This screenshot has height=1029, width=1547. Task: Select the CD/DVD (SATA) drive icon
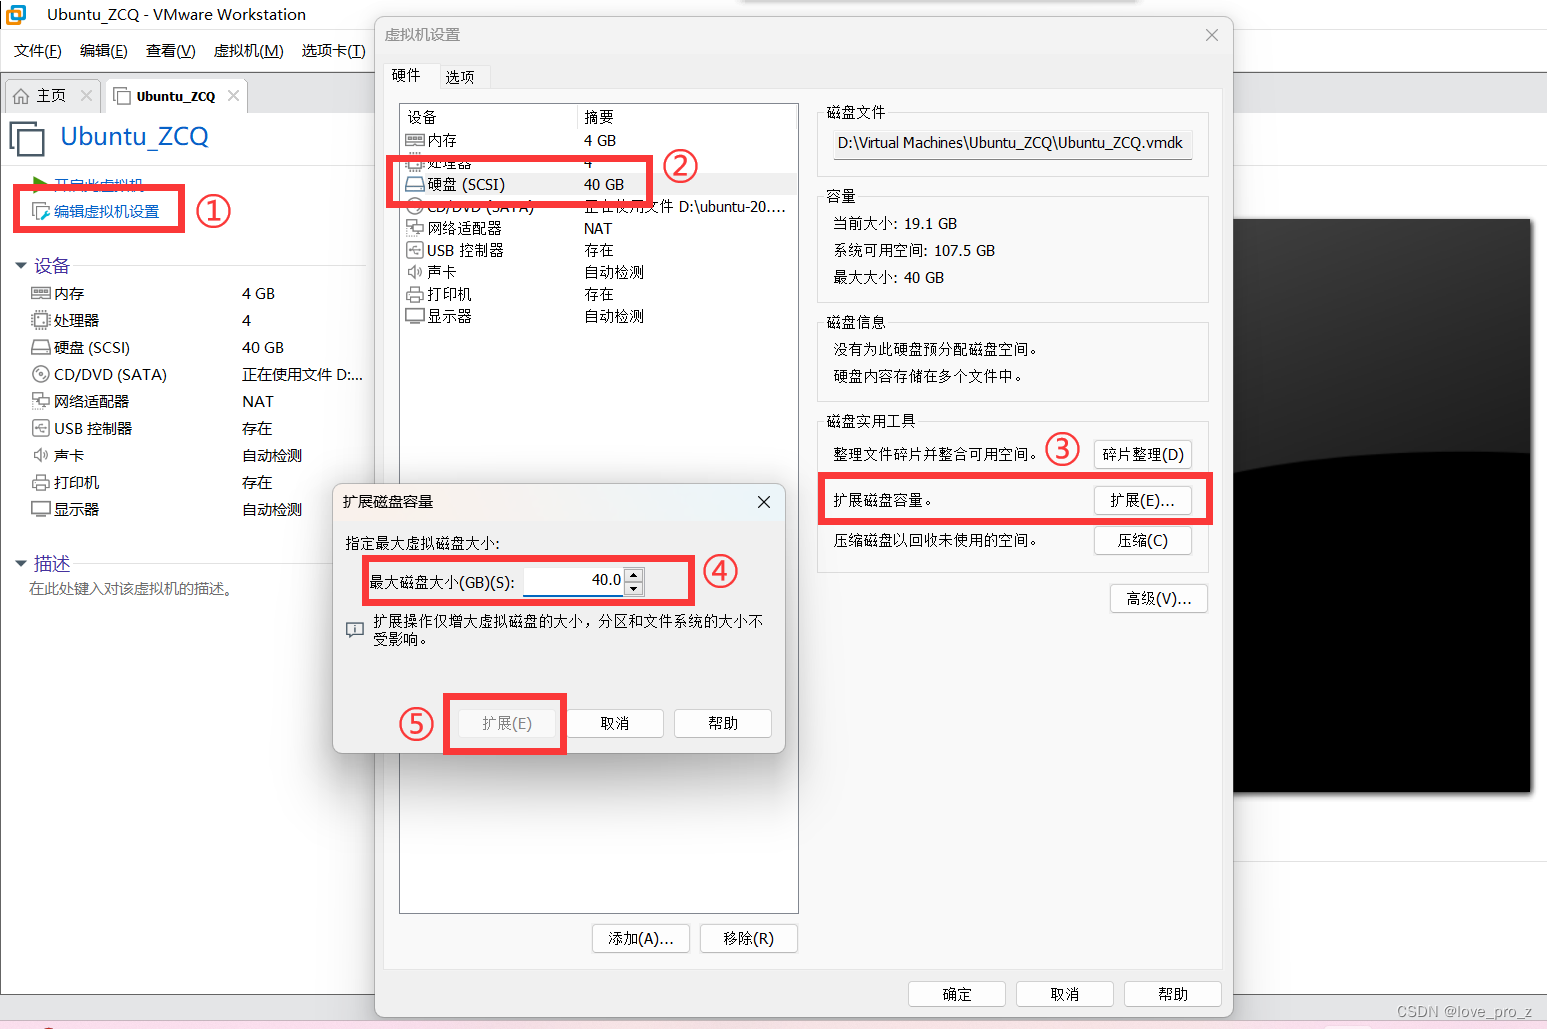click(415, 206)
